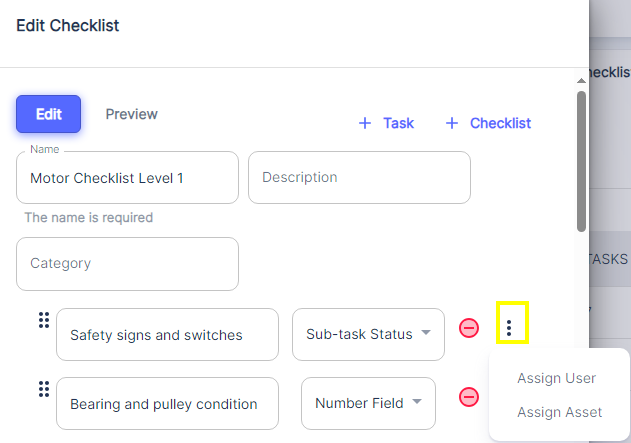Remove the Bearing and pulley condition task
The image size is (631, 443).
click(469, 397)
